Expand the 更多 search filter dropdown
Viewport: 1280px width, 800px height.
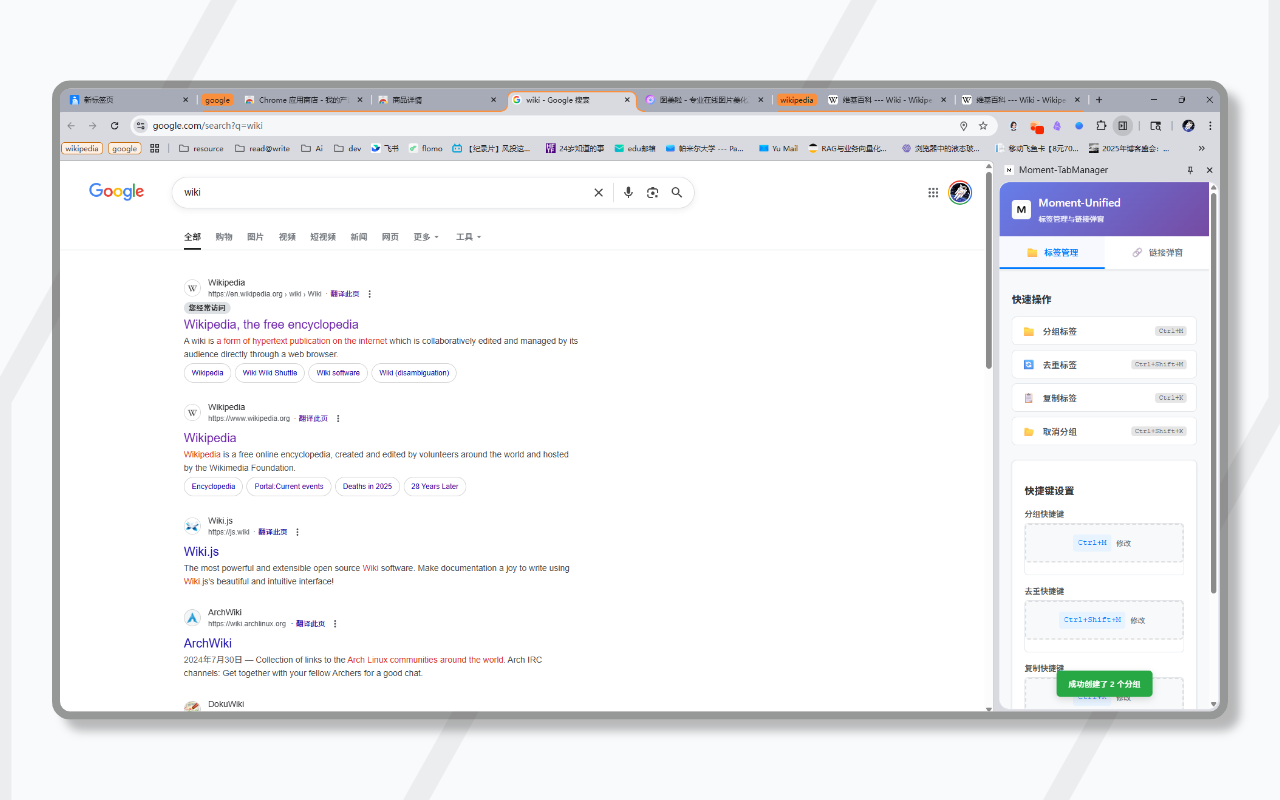tap(426, 237)
